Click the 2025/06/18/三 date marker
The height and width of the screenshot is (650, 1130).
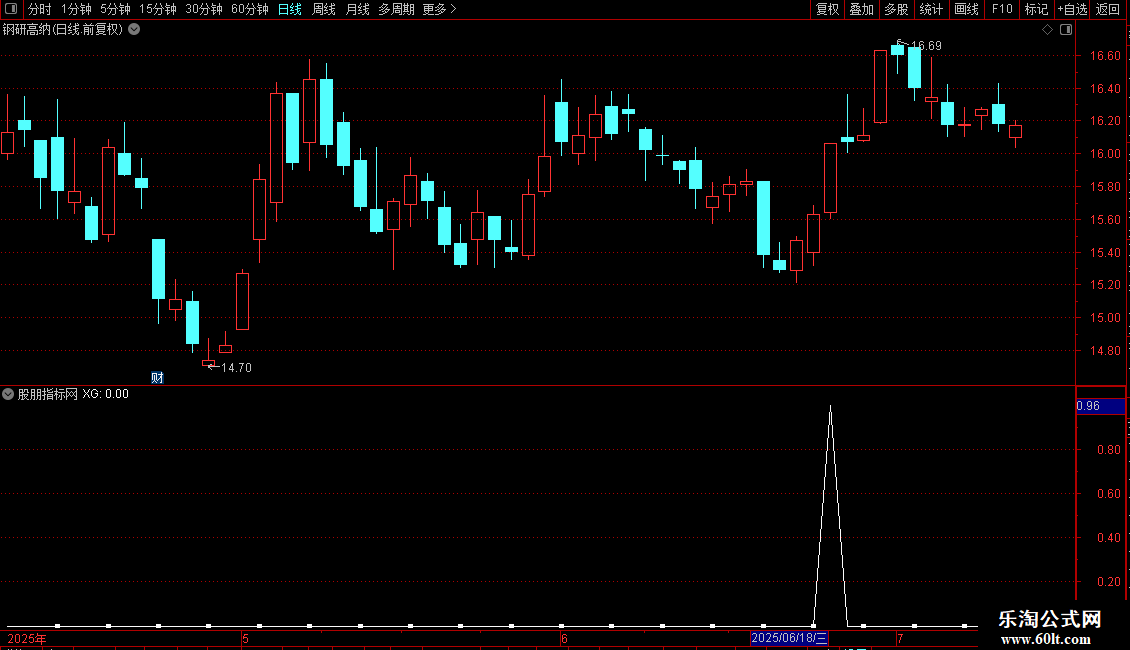789,638
